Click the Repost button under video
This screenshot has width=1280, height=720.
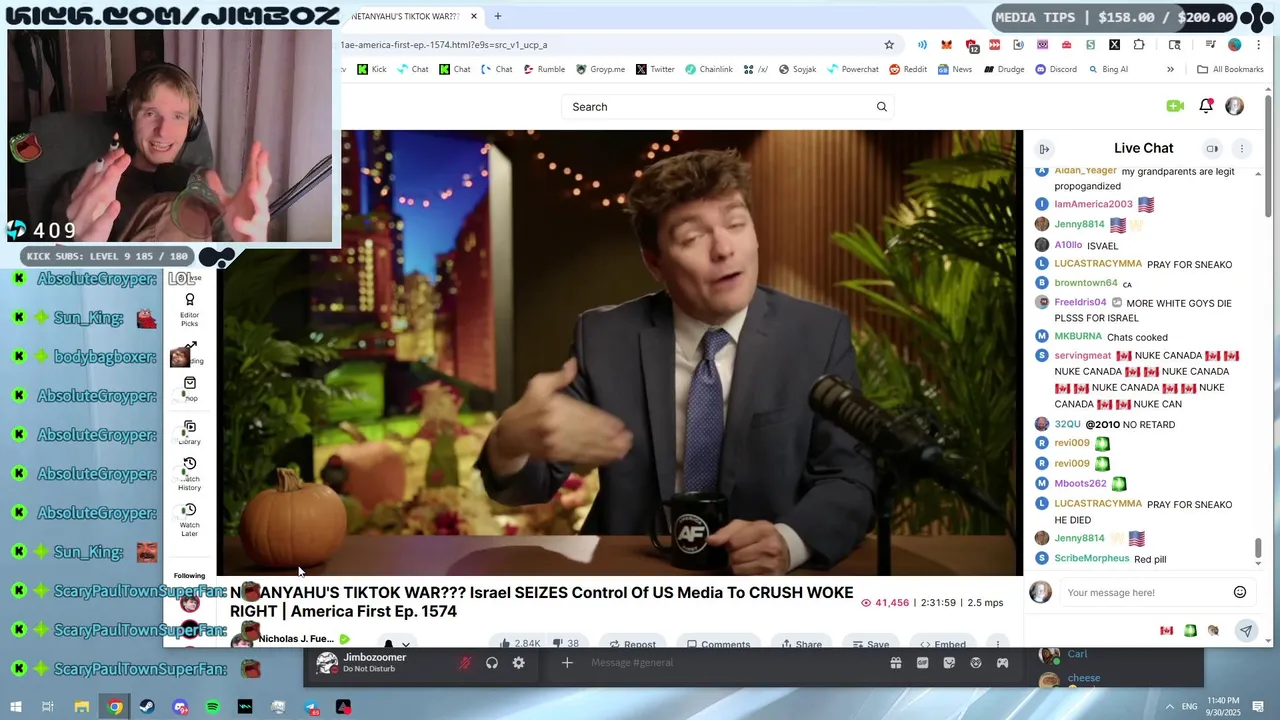point(633,644)
